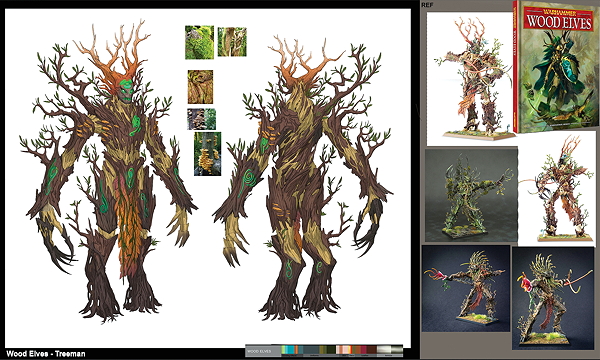Pick the light silver metal swatch in the palette
This screenshot has width=600, height=360.
[x=384, y=350]
